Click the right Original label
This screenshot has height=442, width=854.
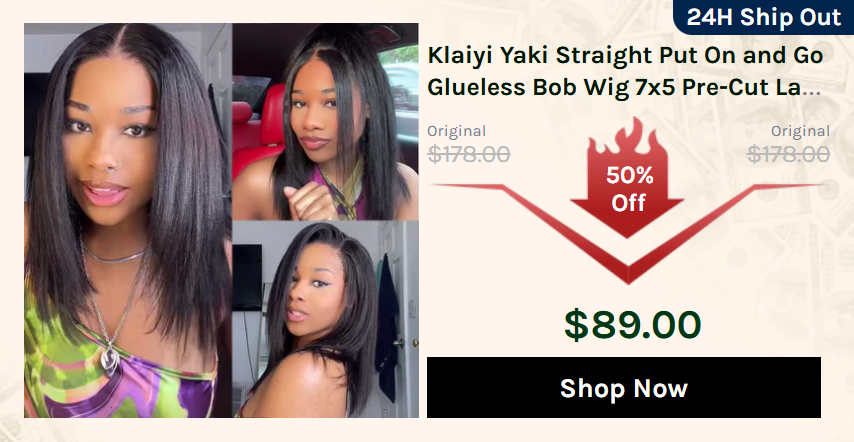(x=800, y=131)
